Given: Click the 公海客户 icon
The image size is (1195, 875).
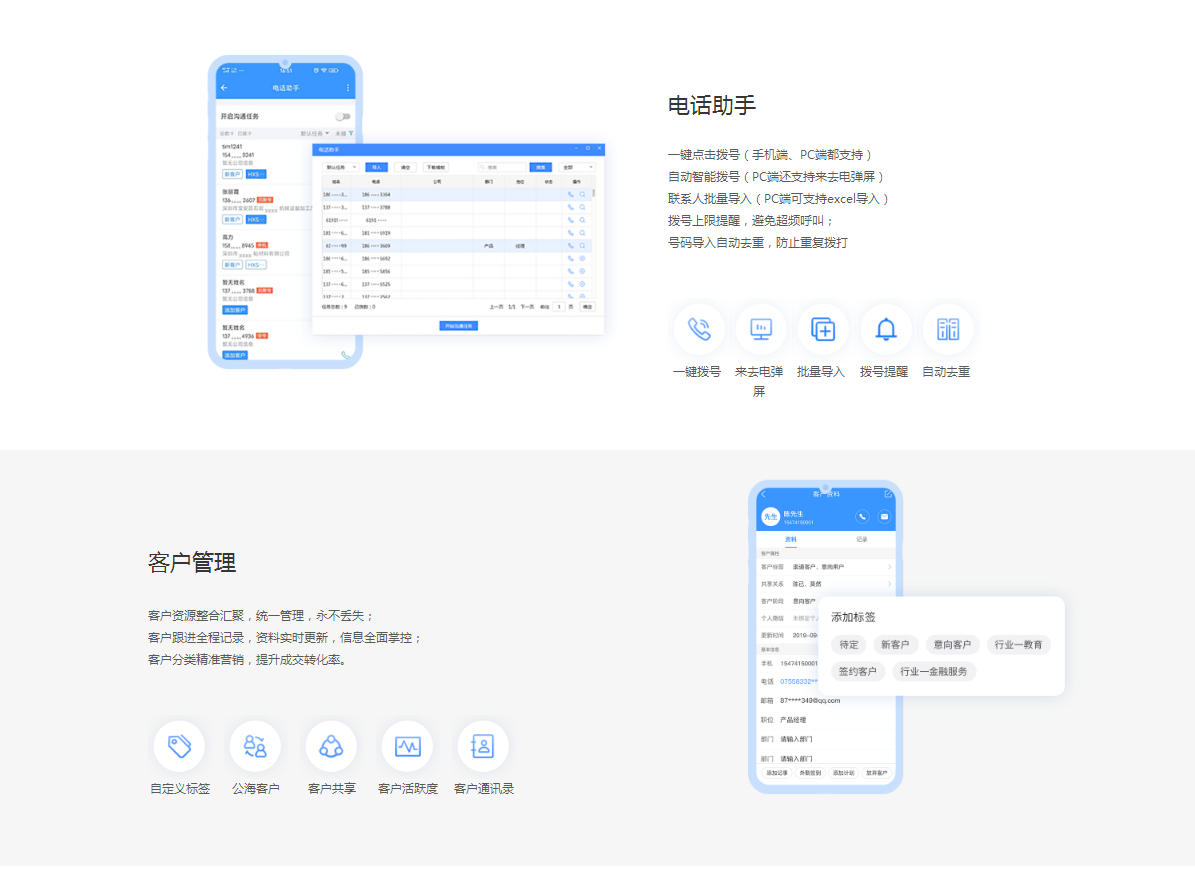Looking at the screenshot, I should pos(255,746).
